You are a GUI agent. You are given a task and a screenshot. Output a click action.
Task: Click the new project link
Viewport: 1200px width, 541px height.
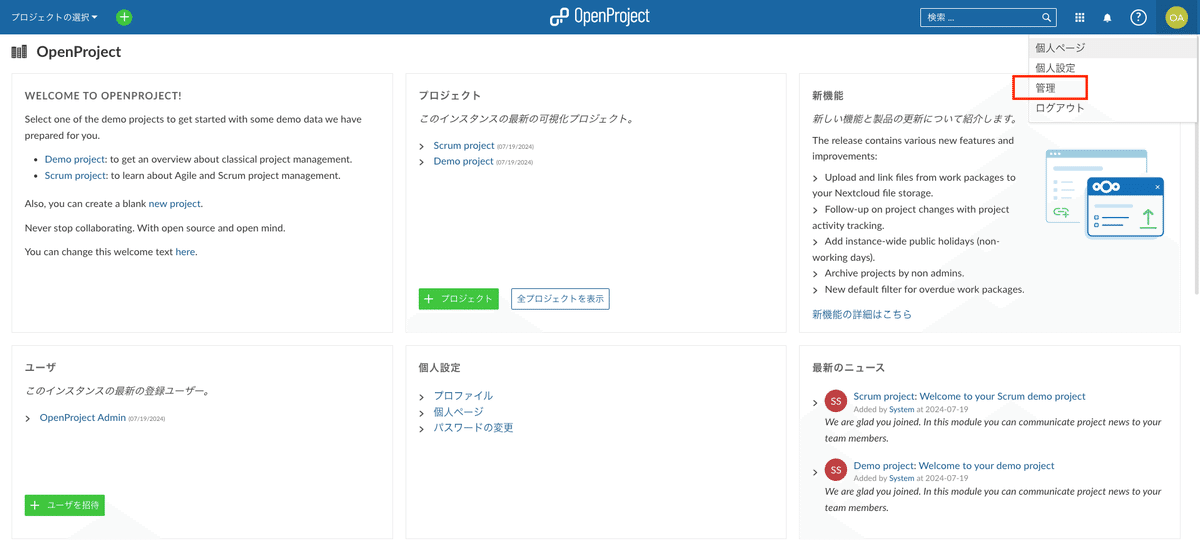point(175,203)
